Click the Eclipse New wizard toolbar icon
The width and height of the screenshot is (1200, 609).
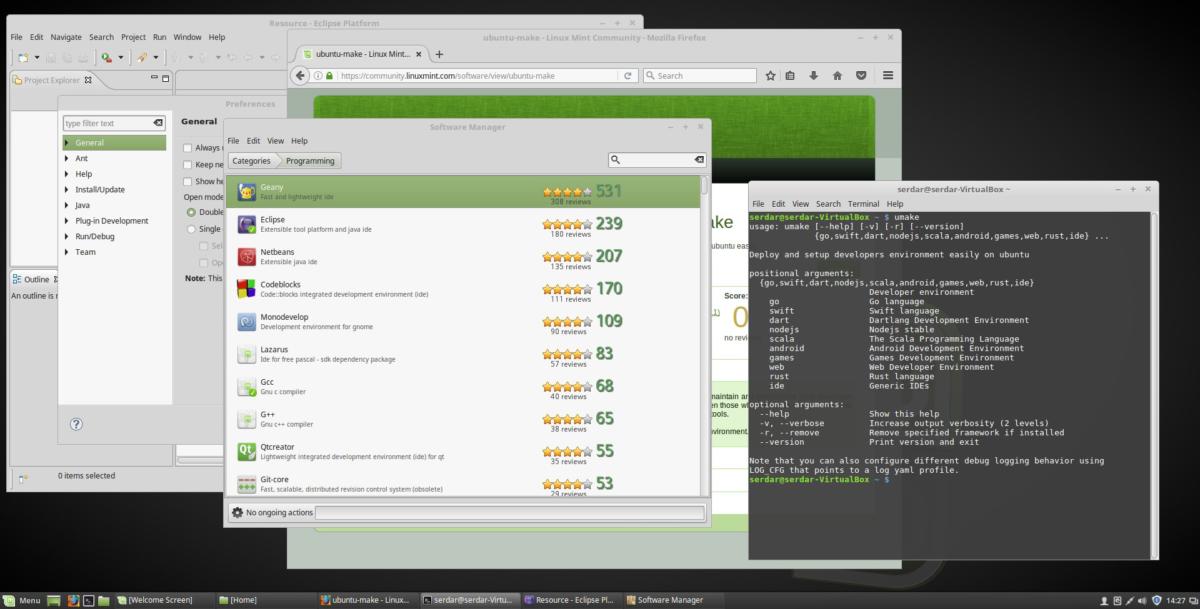pyautogui.click(x=23, y=57)
